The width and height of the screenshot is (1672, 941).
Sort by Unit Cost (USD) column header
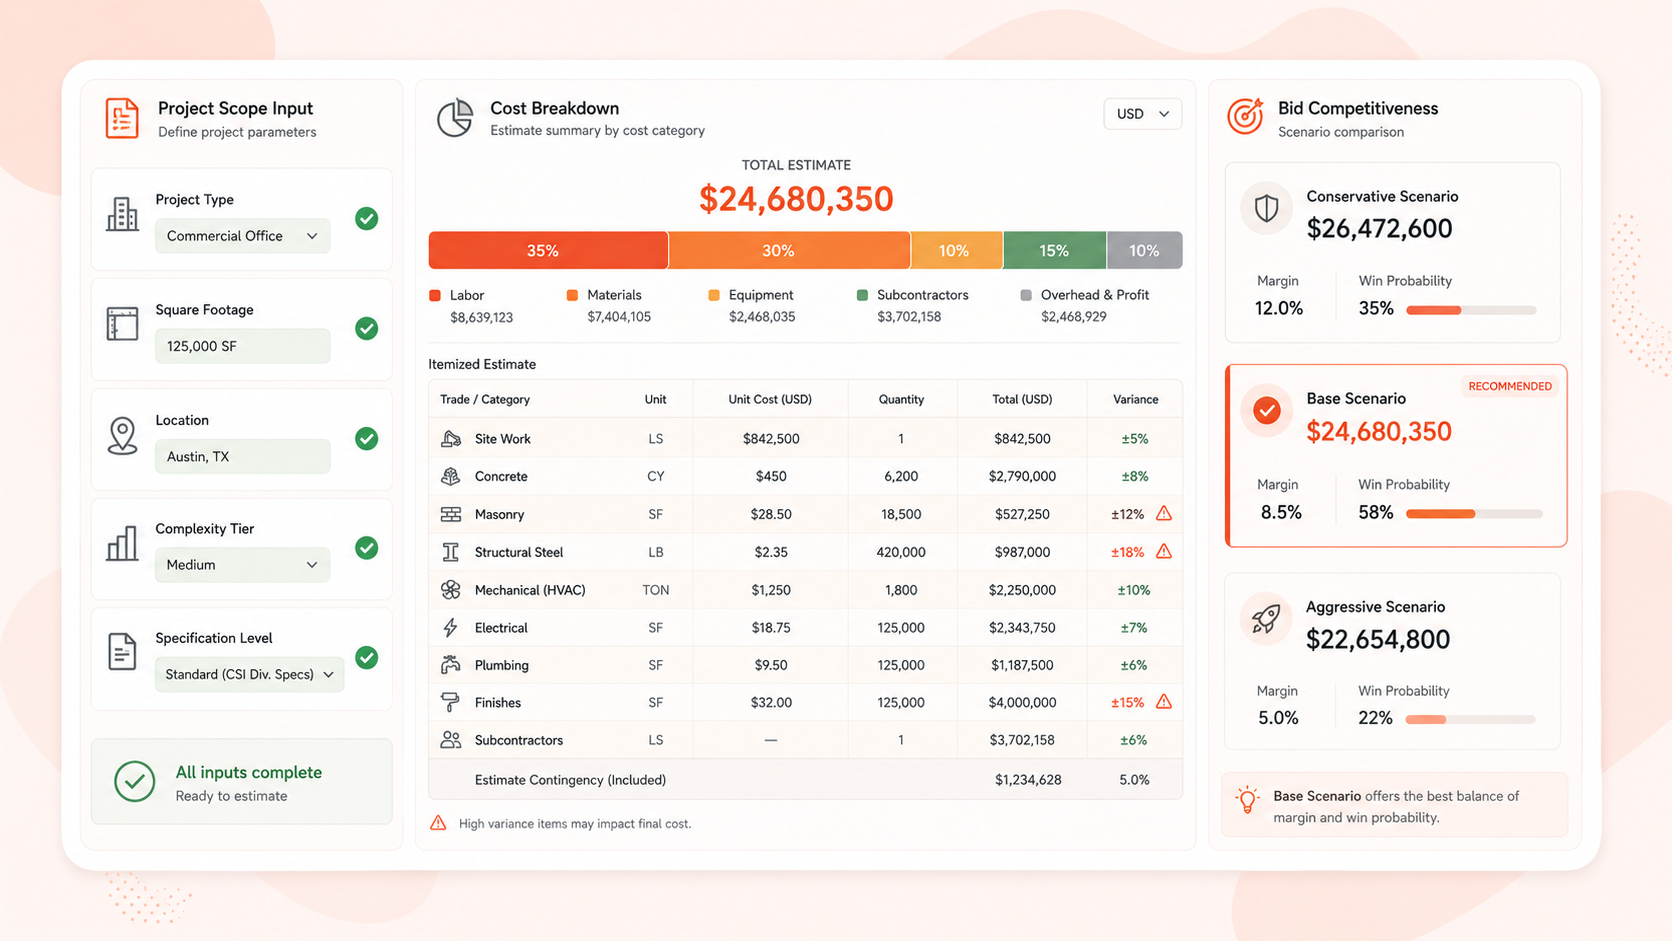click(x=770, y=399)
